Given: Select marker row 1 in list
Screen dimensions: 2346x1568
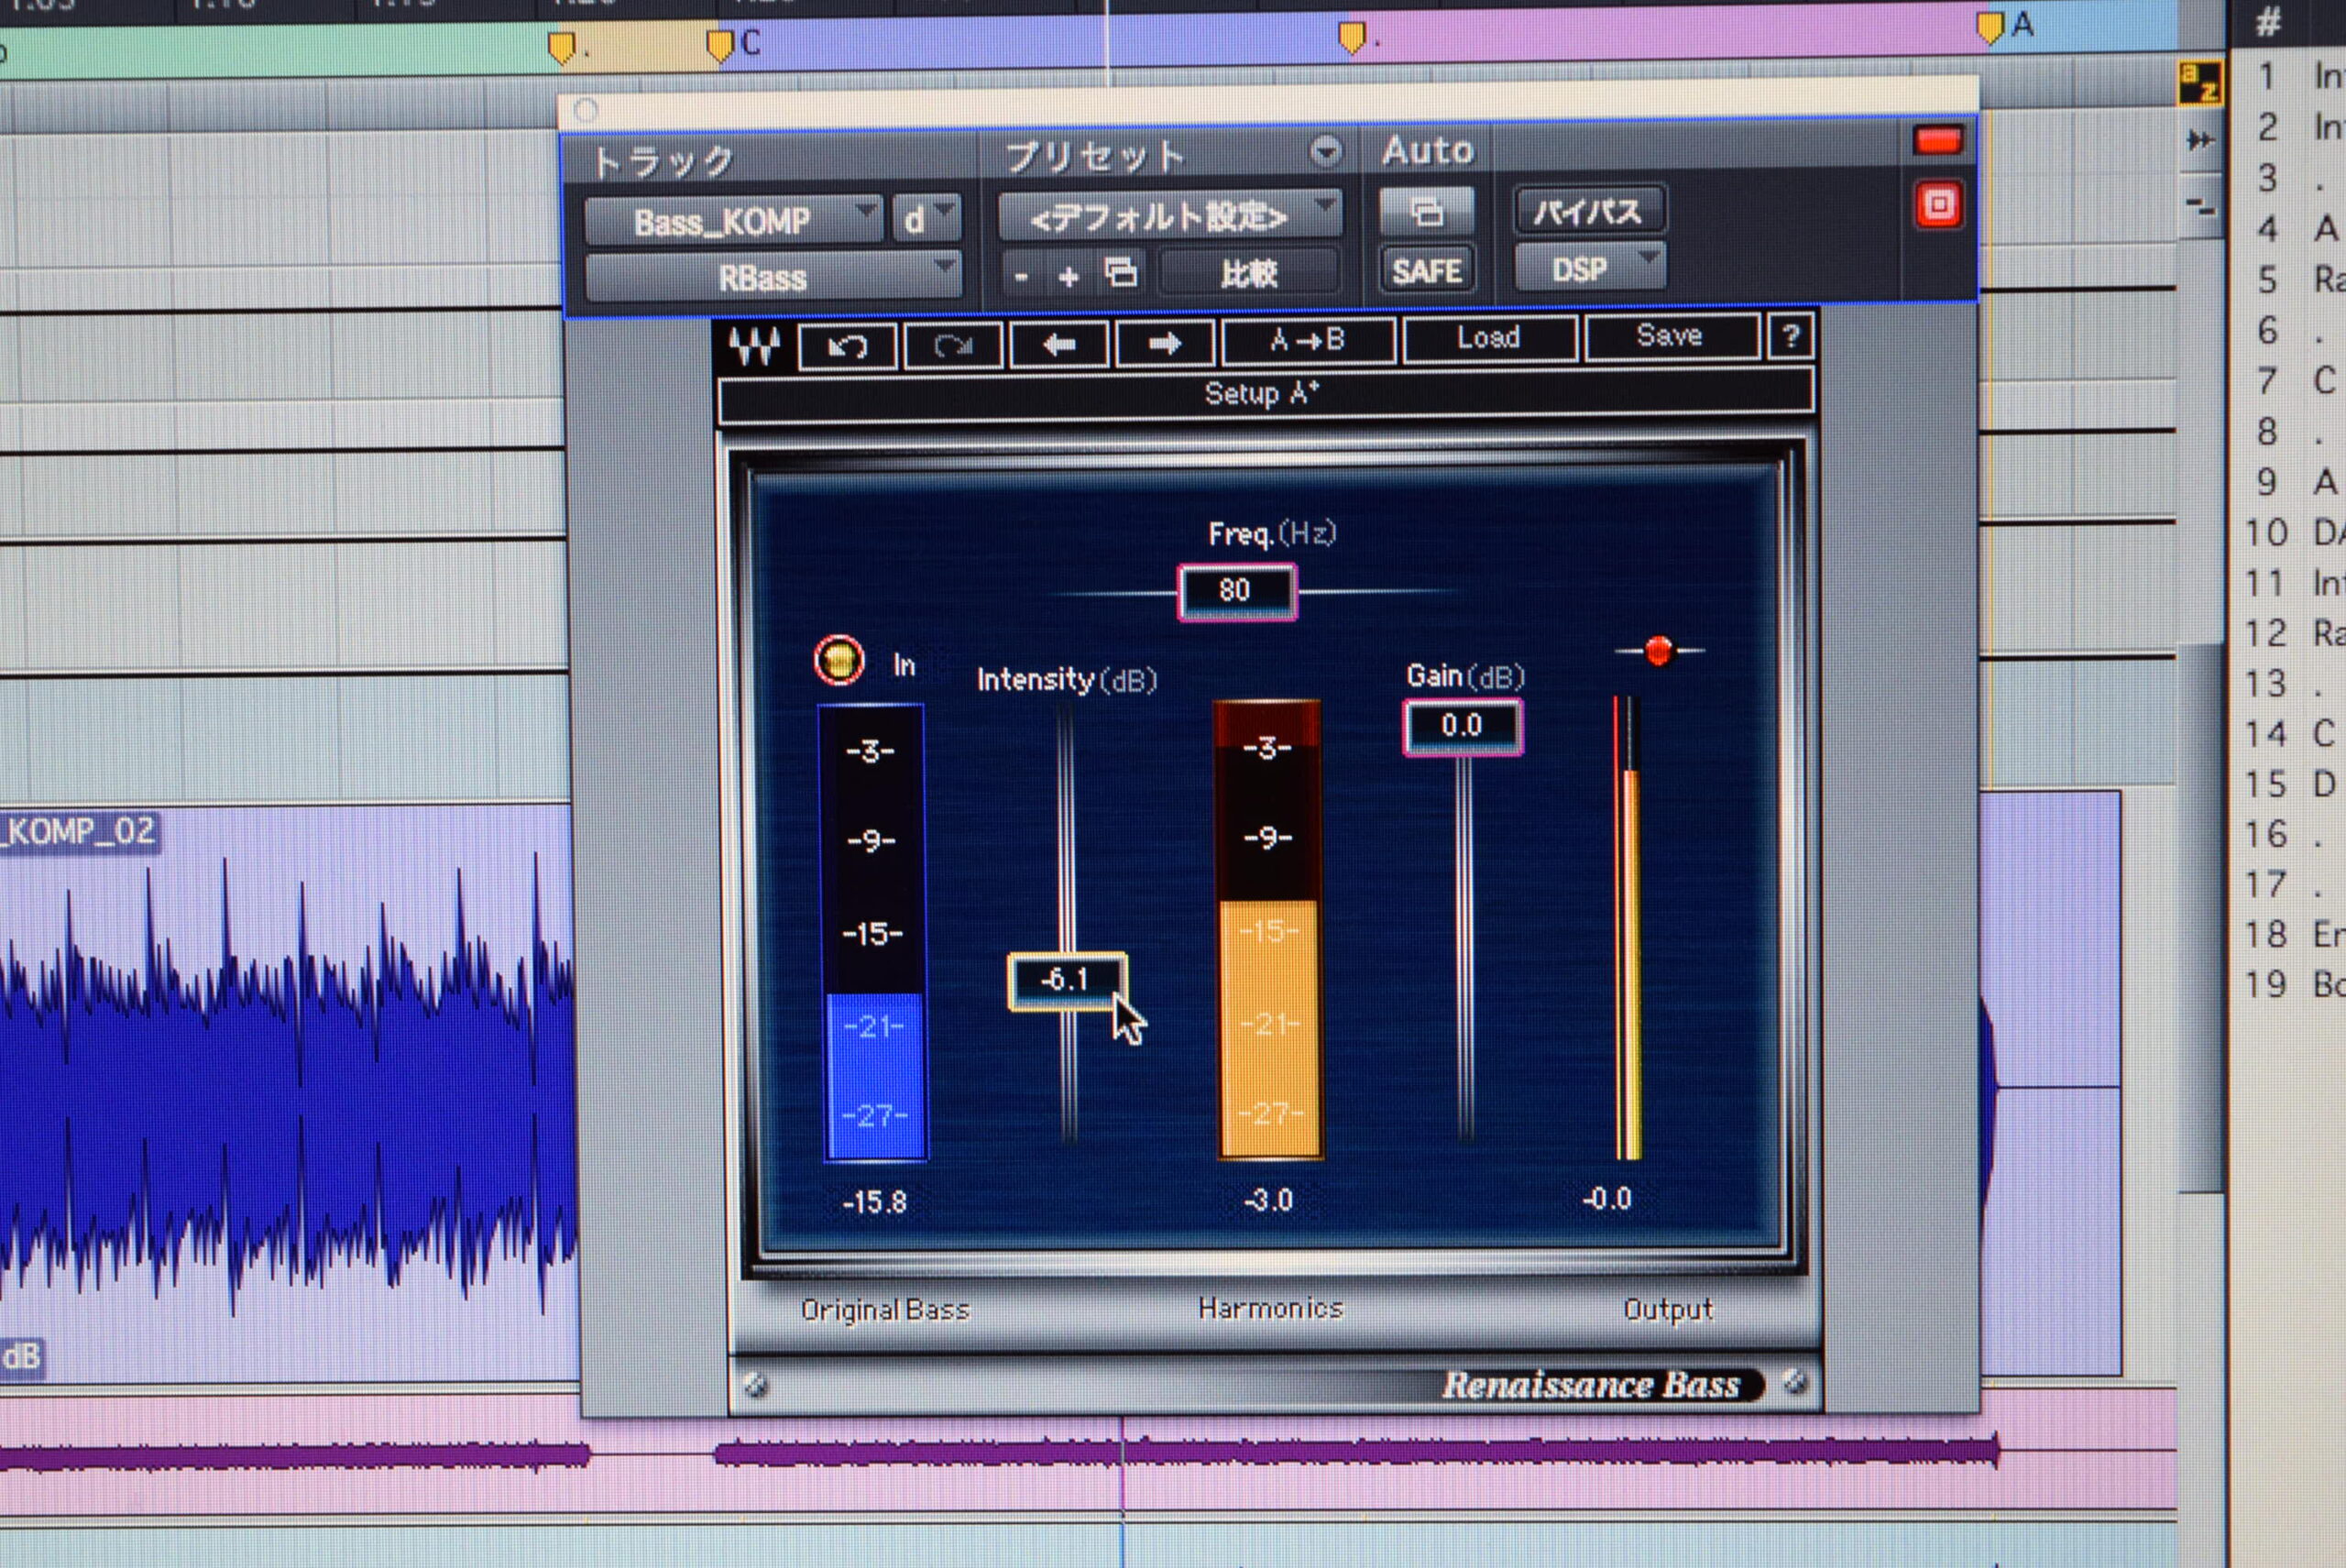Looking at the screenshot, I should pos(2292,76).
